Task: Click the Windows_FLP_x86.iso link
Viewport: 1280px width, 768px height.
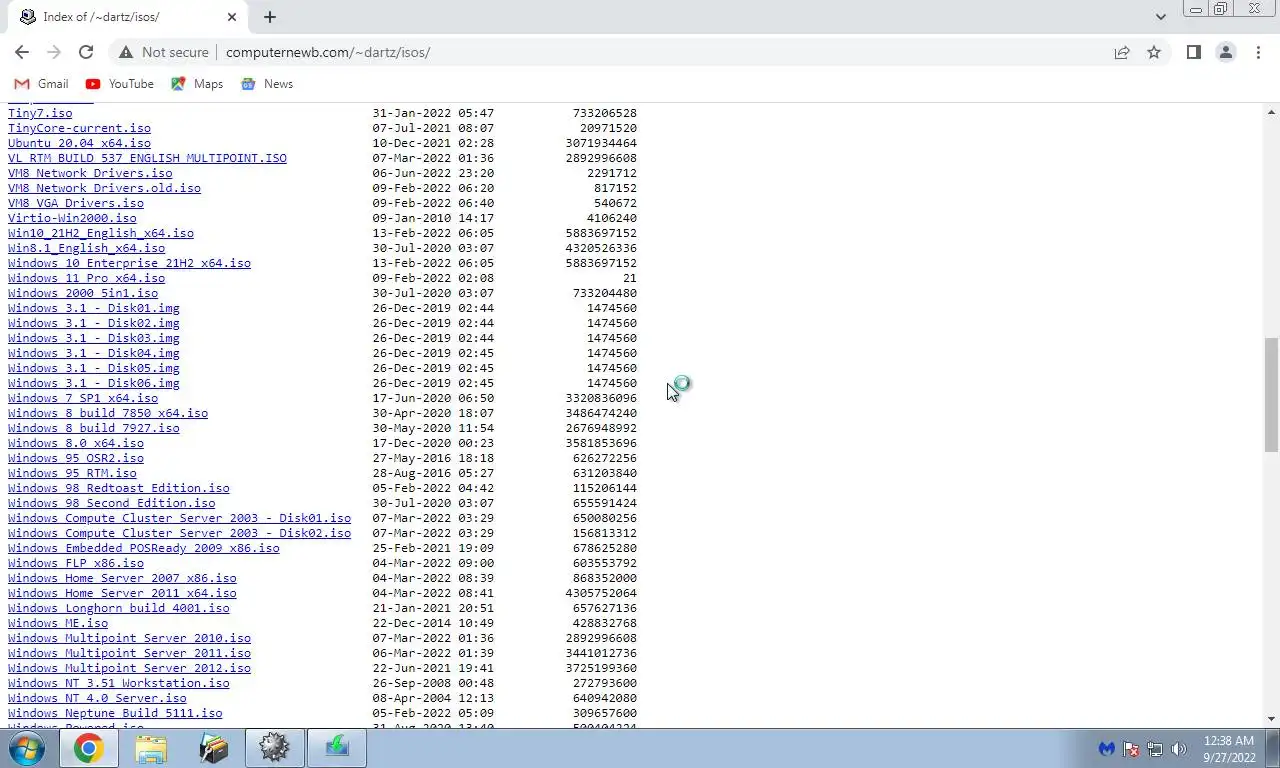Action: [76, 563]
